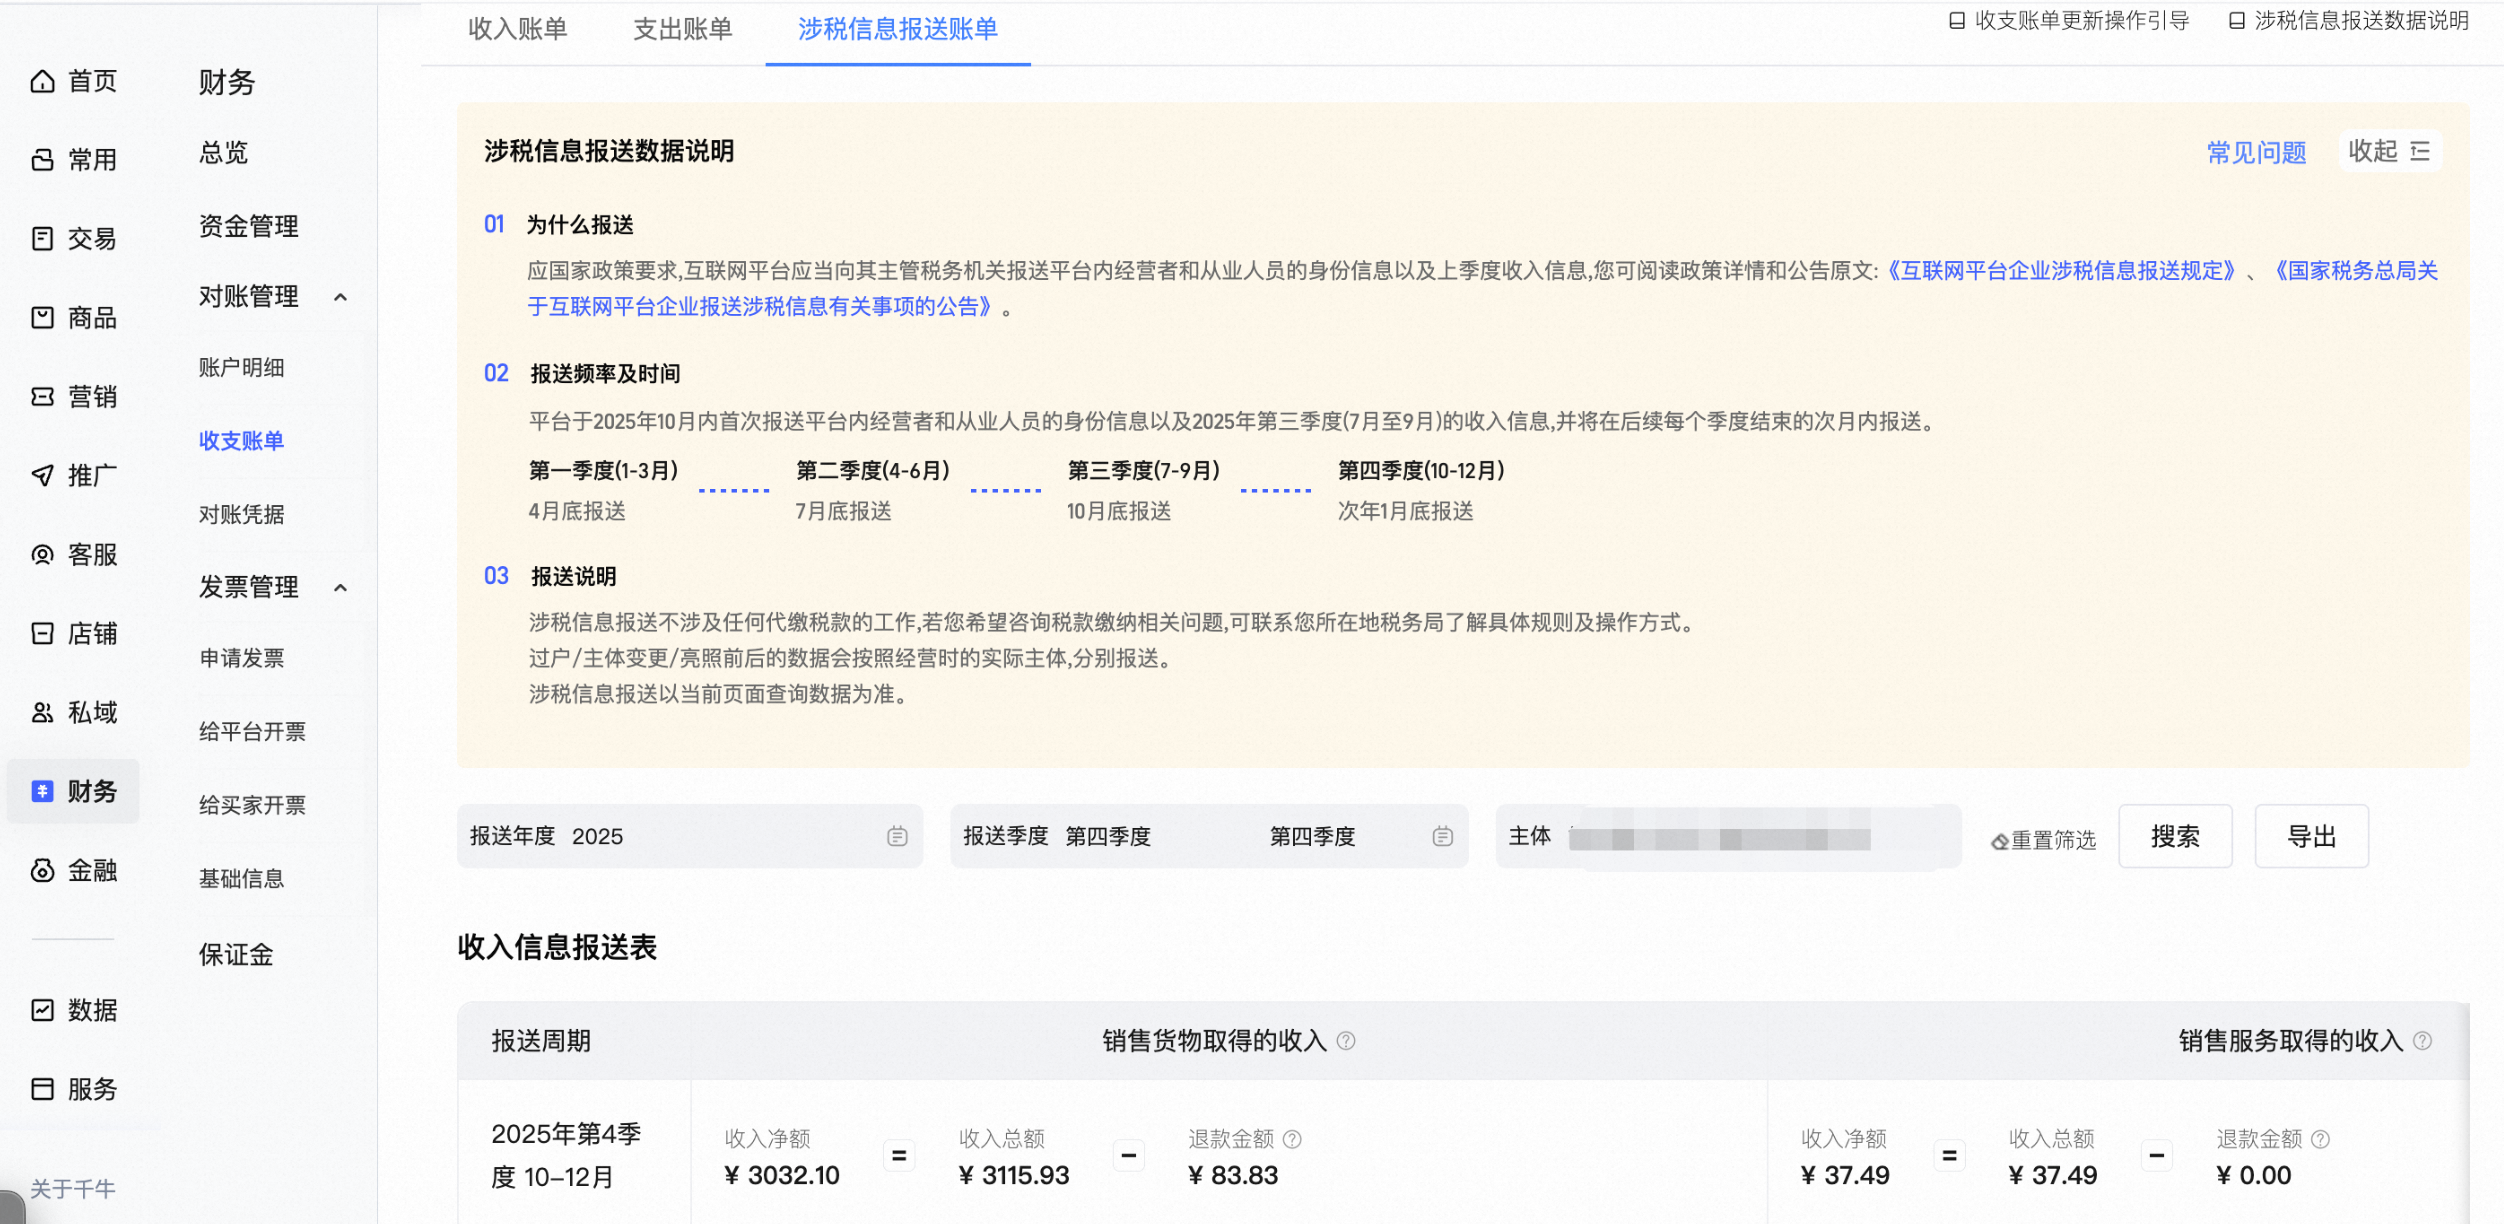Open the 商品 sidebar icon
Viewport: 2504px width, 1224px height.
(x=42, y=318)
